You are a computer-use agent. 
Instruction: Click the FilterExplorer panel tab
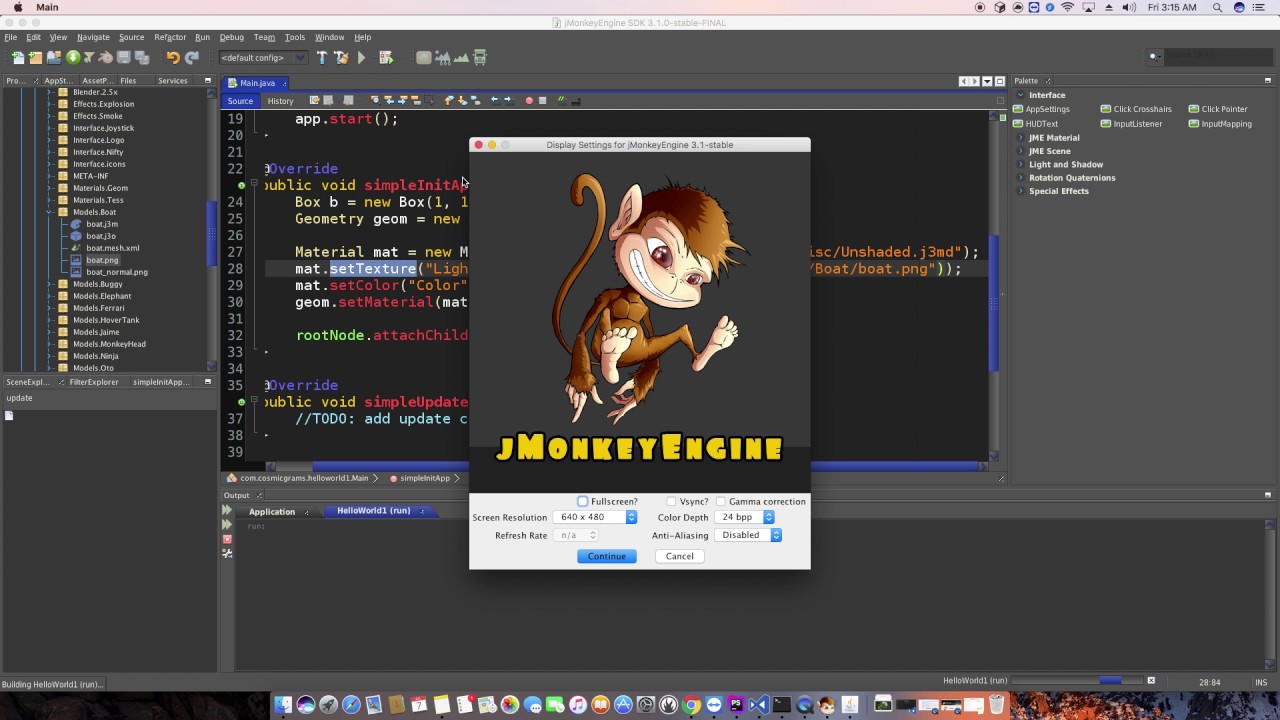(x=93, y=382)
